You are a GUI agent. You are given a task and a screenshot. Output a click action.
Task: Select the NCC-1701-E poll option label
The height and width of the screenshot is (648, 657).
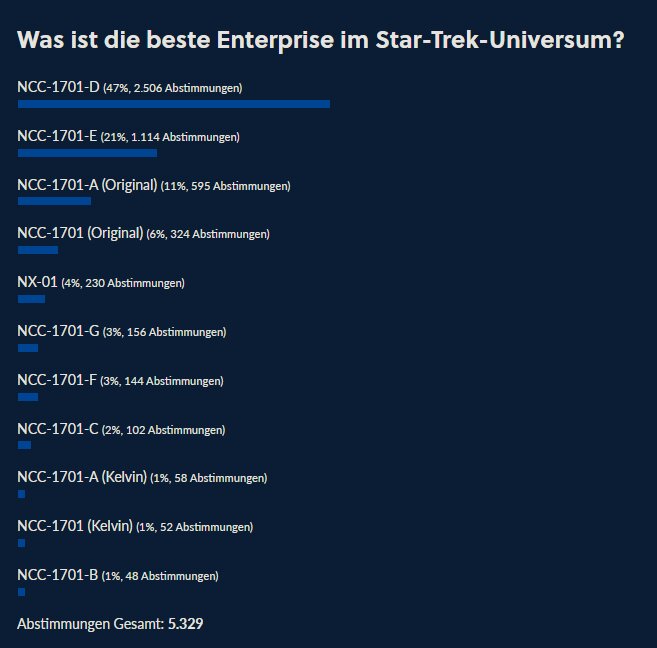click(58, 136)
